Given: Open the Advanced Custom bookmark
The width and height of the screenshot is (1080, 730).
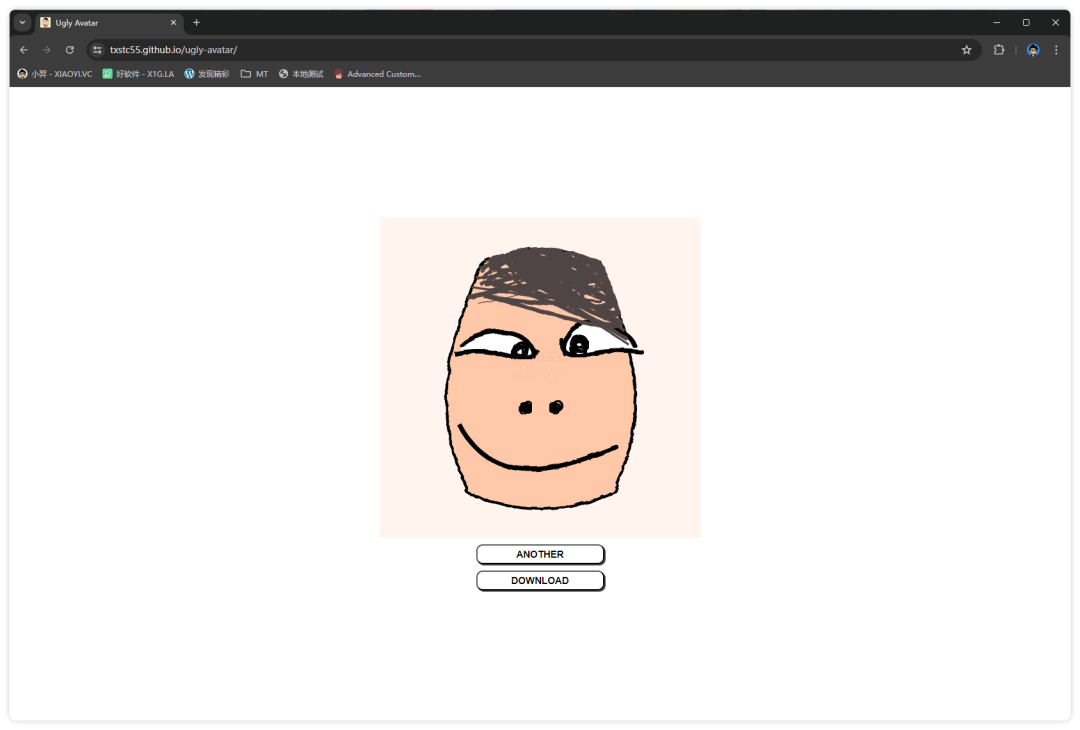Looking at the screenshot, I should pyautogui.click(x=377, y=74).
